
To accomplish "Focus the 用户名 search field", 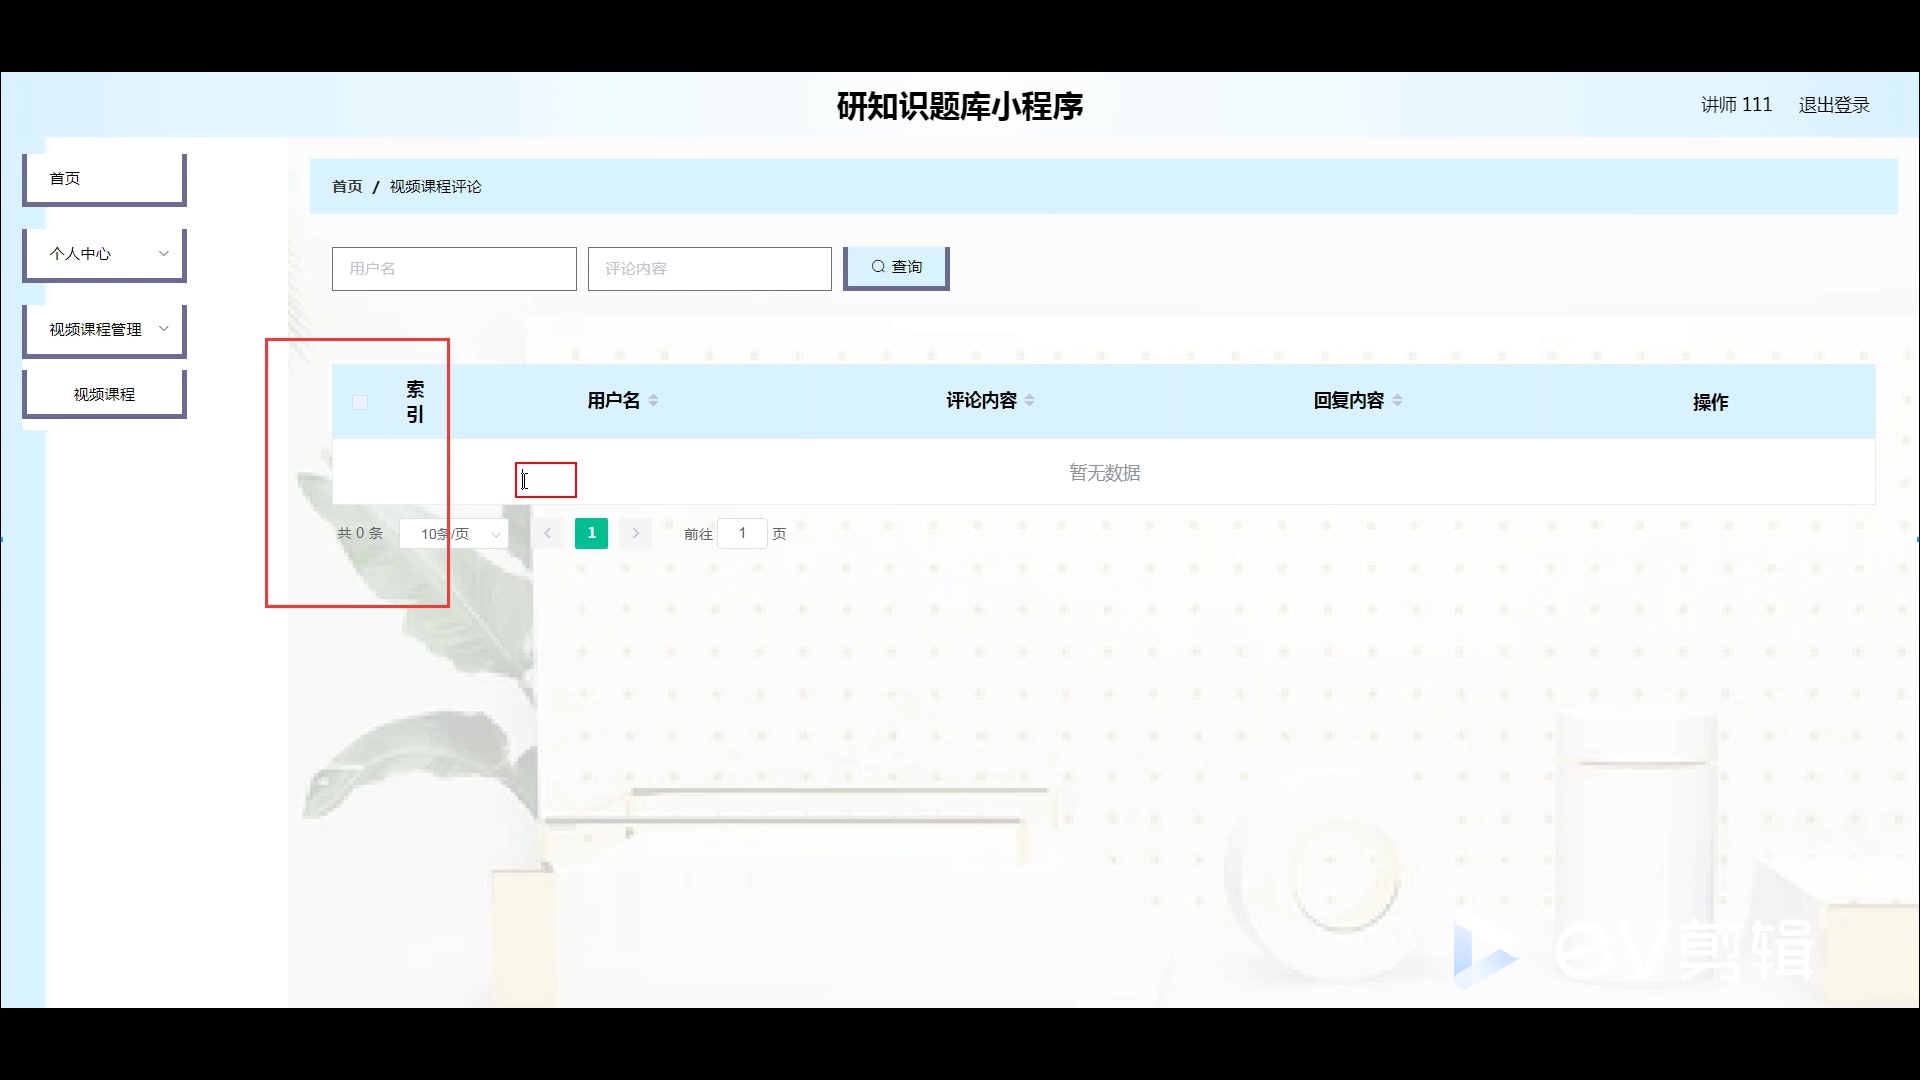I will 454,268.
